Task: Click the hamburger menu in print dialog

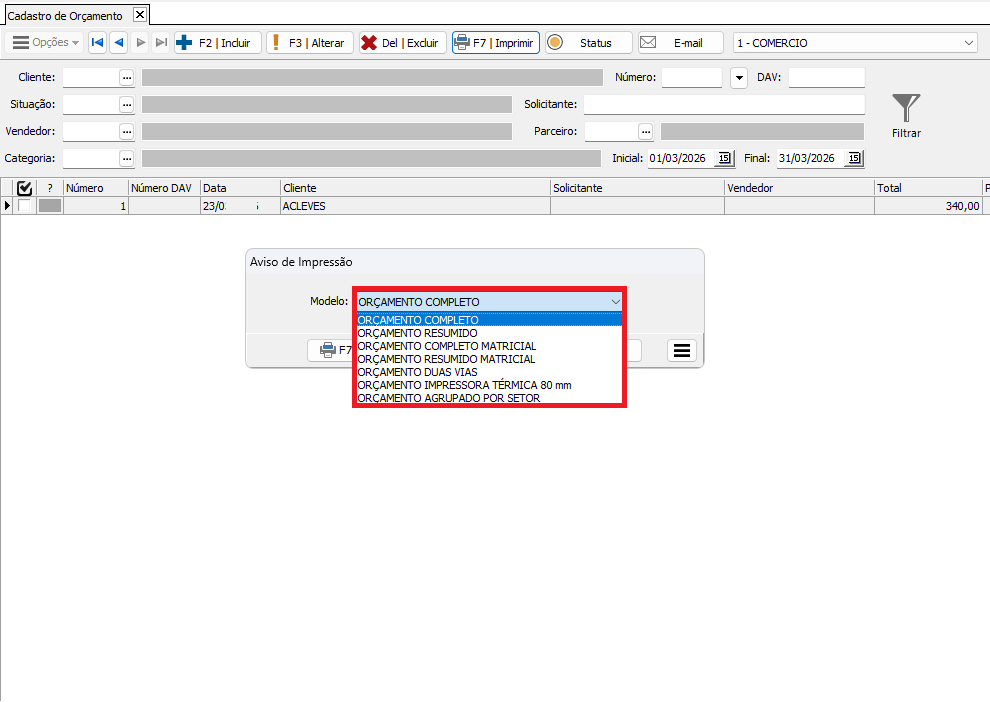Action: coord(682,350)
